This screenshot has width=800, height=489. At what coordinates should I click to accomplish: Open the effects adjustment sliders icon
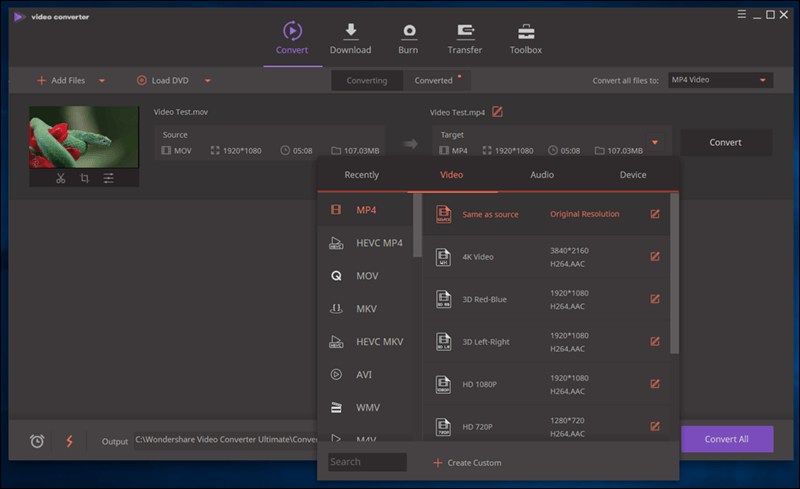tap(108, 178)
